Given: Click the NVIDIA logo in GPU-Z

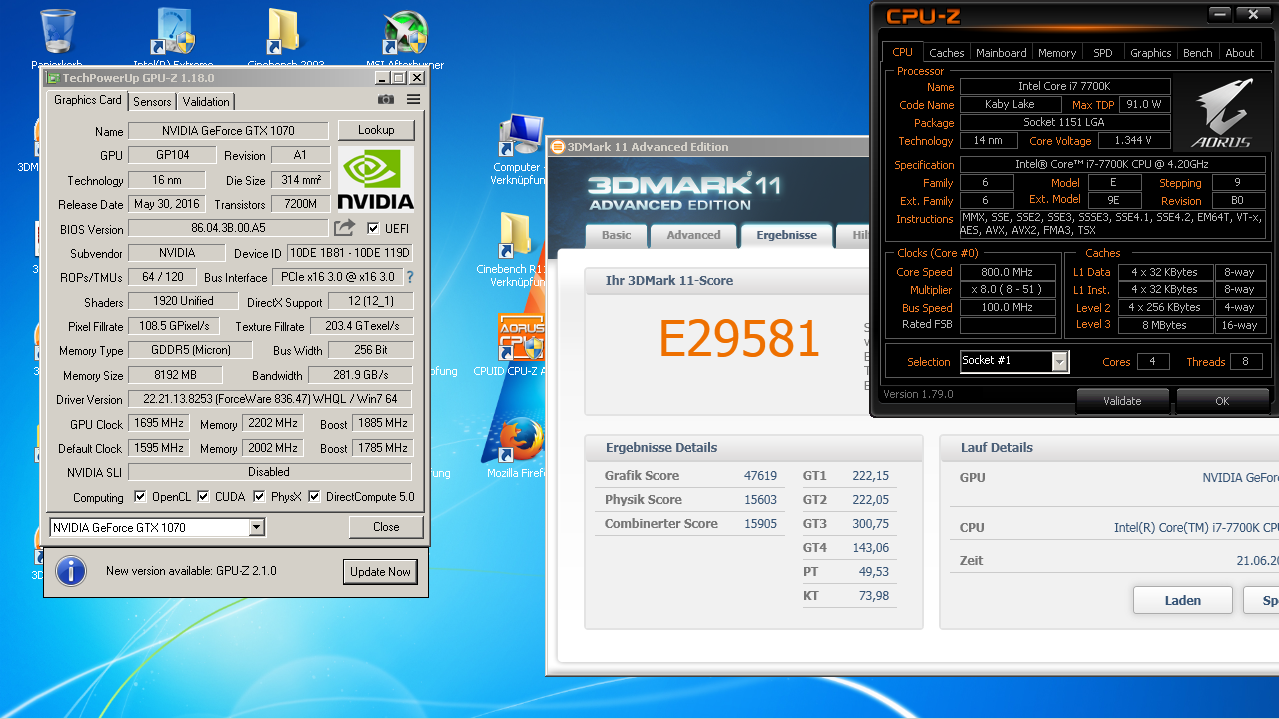Looking at the screenshot, I should pyautogui.click(x=376, y=179).
